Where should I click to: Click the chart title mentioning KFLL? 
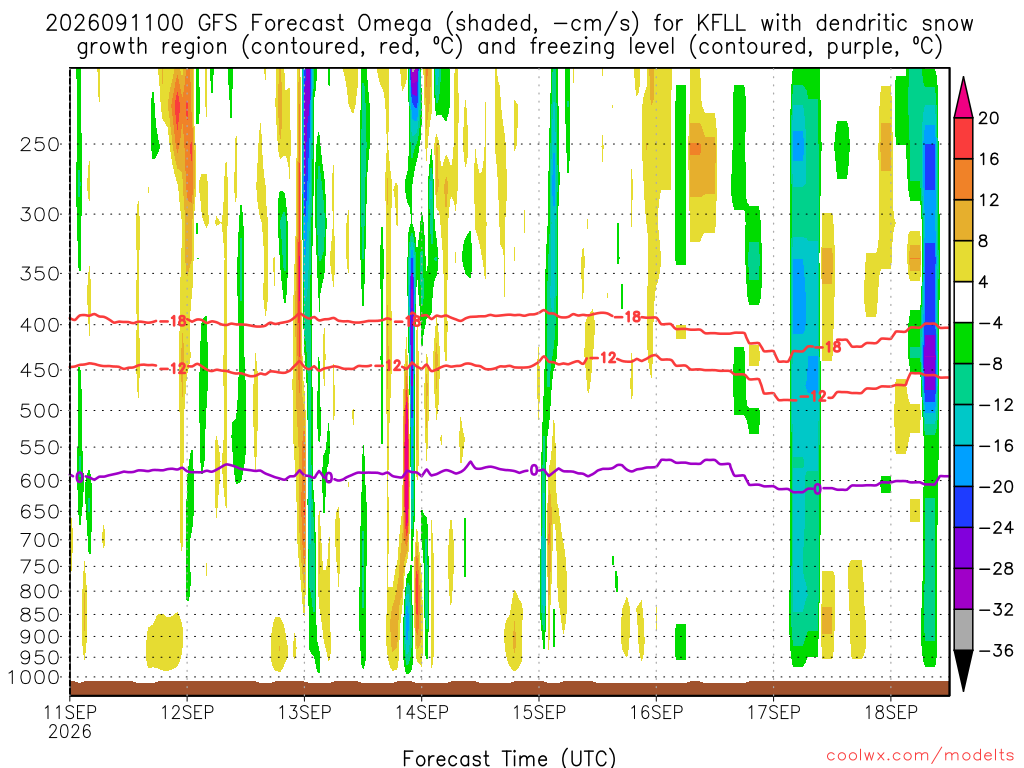[509, 35]
